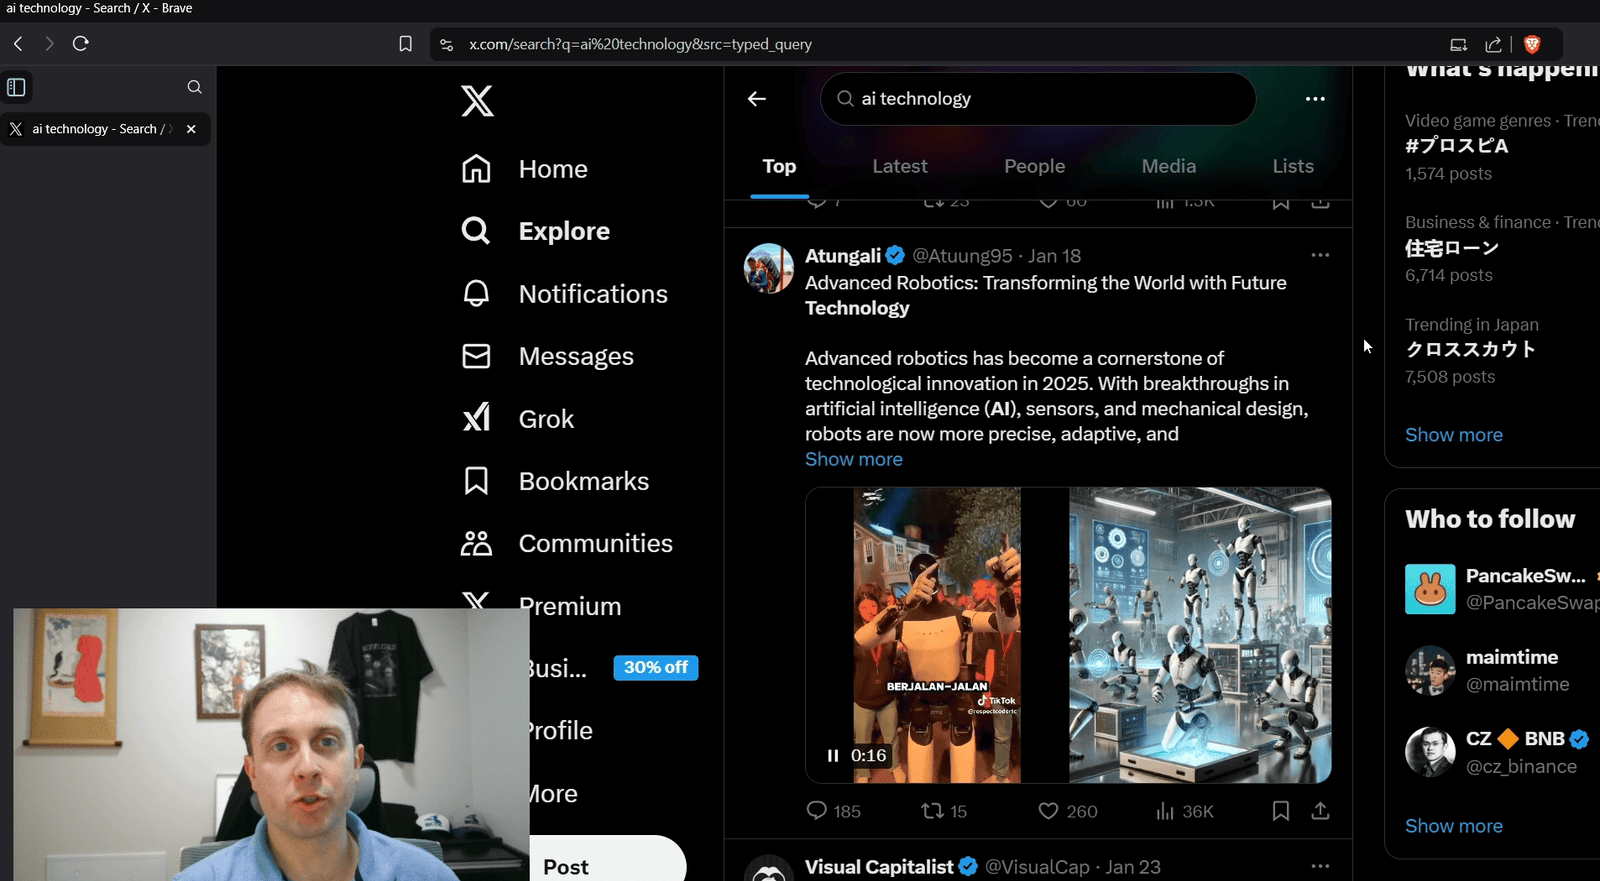Screen dimensions: 1600x881
Task: Share this page via share icon
Action: coord(1493,44)
